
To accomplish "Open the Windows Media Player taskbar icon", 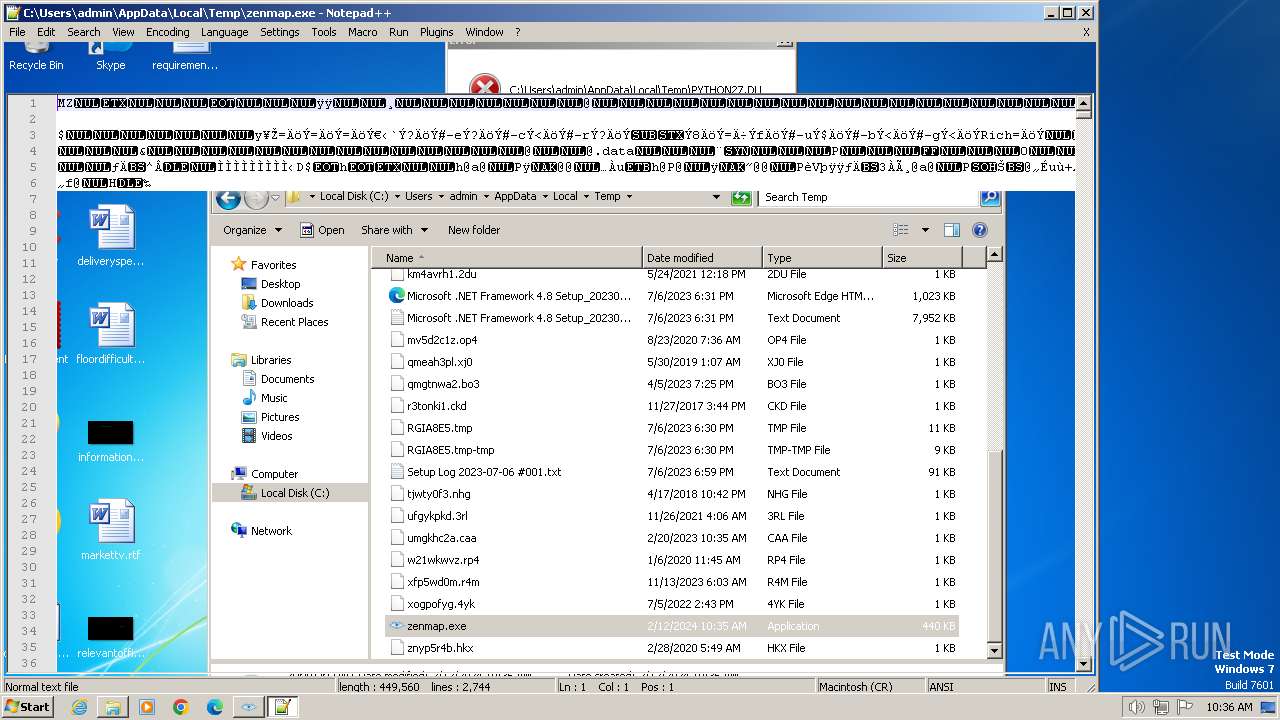I will [x=147, y=707].
